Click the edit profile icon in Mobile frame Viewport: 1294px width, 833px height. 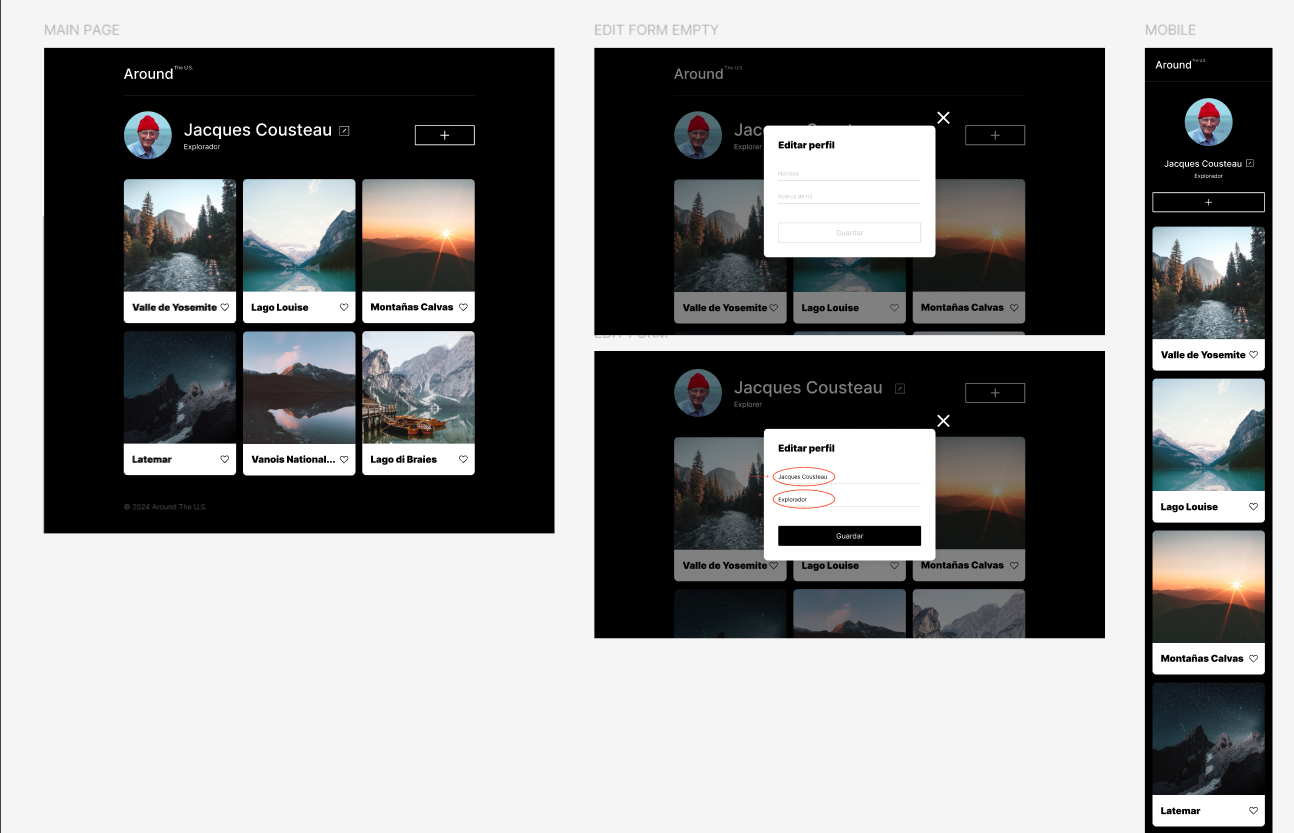coord(1250,163)
